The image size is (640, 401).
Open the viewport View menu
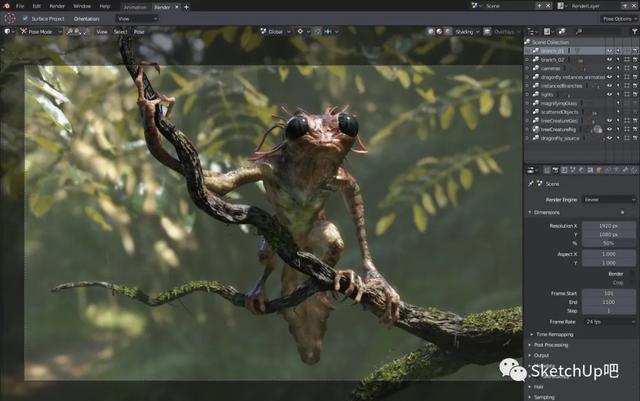pyautogui.click(x=102, y=31)
